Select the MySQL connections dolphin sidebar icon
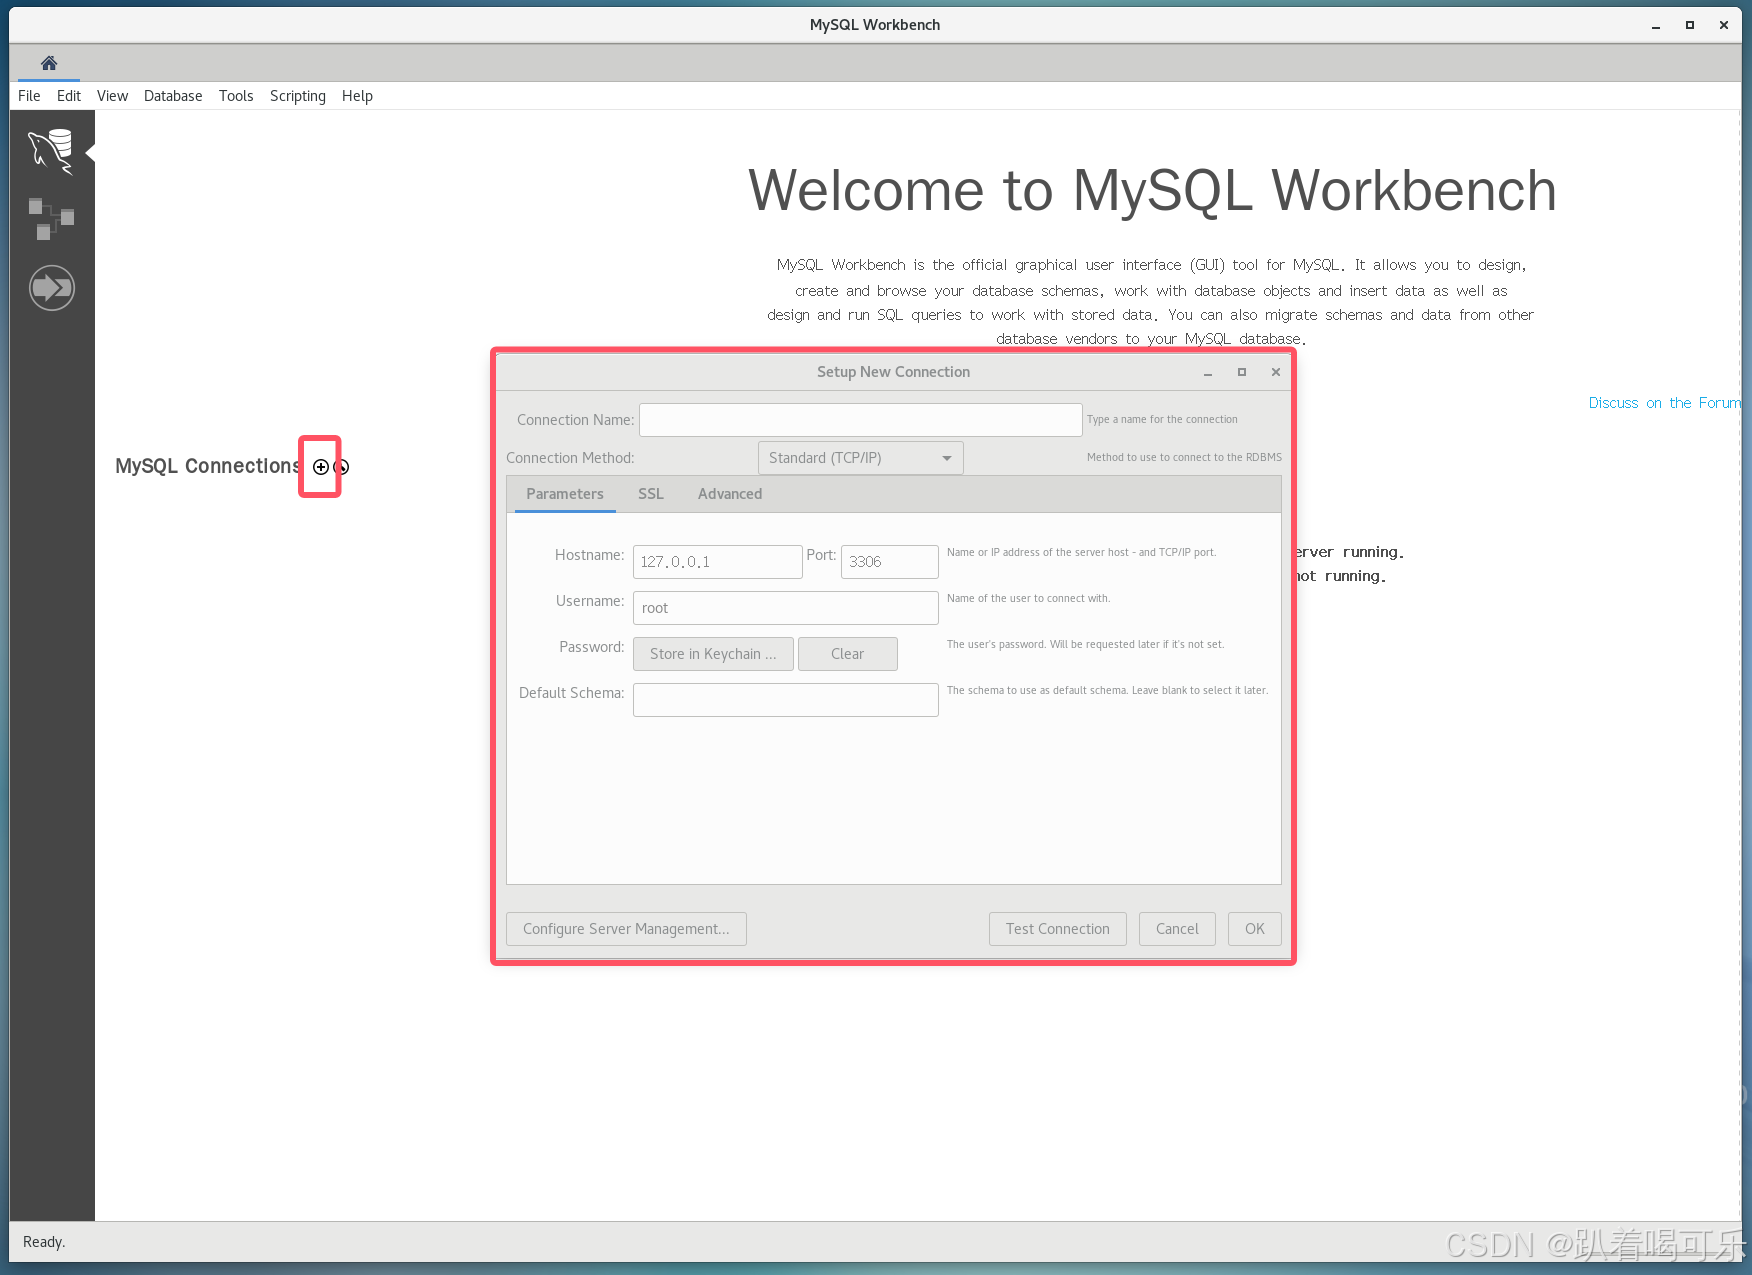The width and height of the screenshot is (1752, 1275). pyautogui.click(x=51, y=152)
